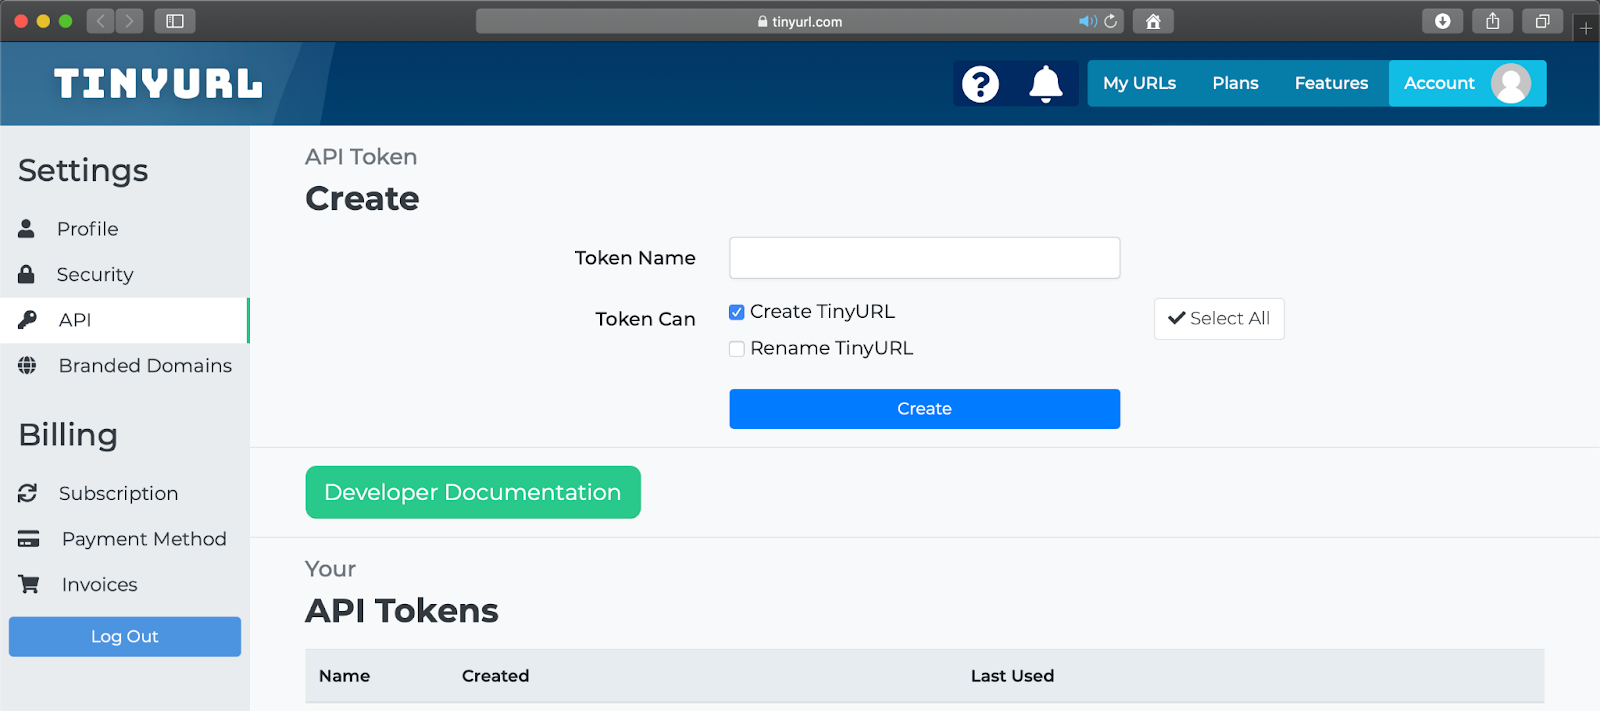This screenshot has height=711, width=1600.
Task: Click Select All permissions button
Action: pyautogui.click(x=1219, y=319)
